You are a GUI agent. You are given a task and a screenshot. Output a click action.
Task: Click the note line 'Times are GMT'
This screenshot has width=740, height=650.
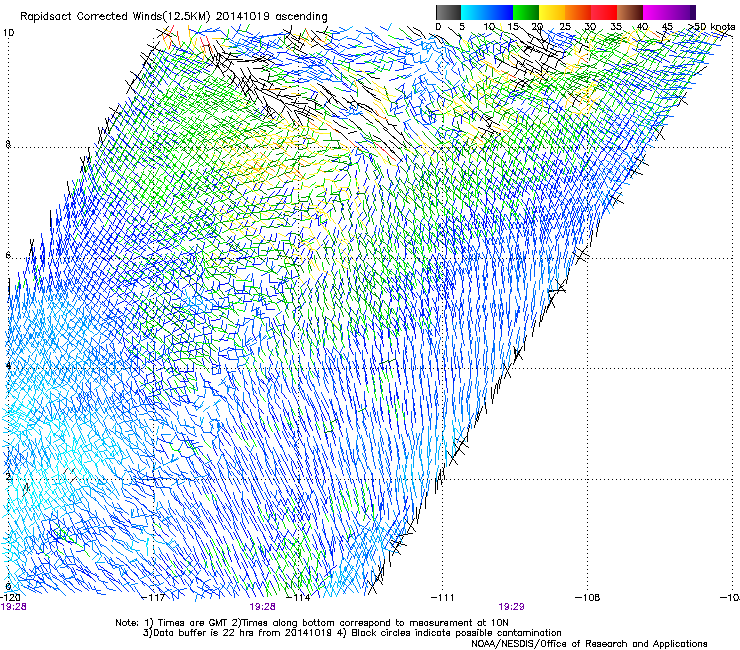[x=193, y=623]
